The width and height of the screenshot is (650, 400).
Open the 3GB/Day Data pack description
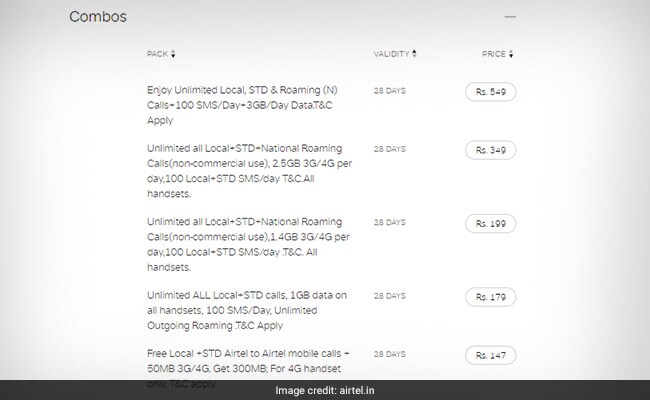click(x=243, y=105)
